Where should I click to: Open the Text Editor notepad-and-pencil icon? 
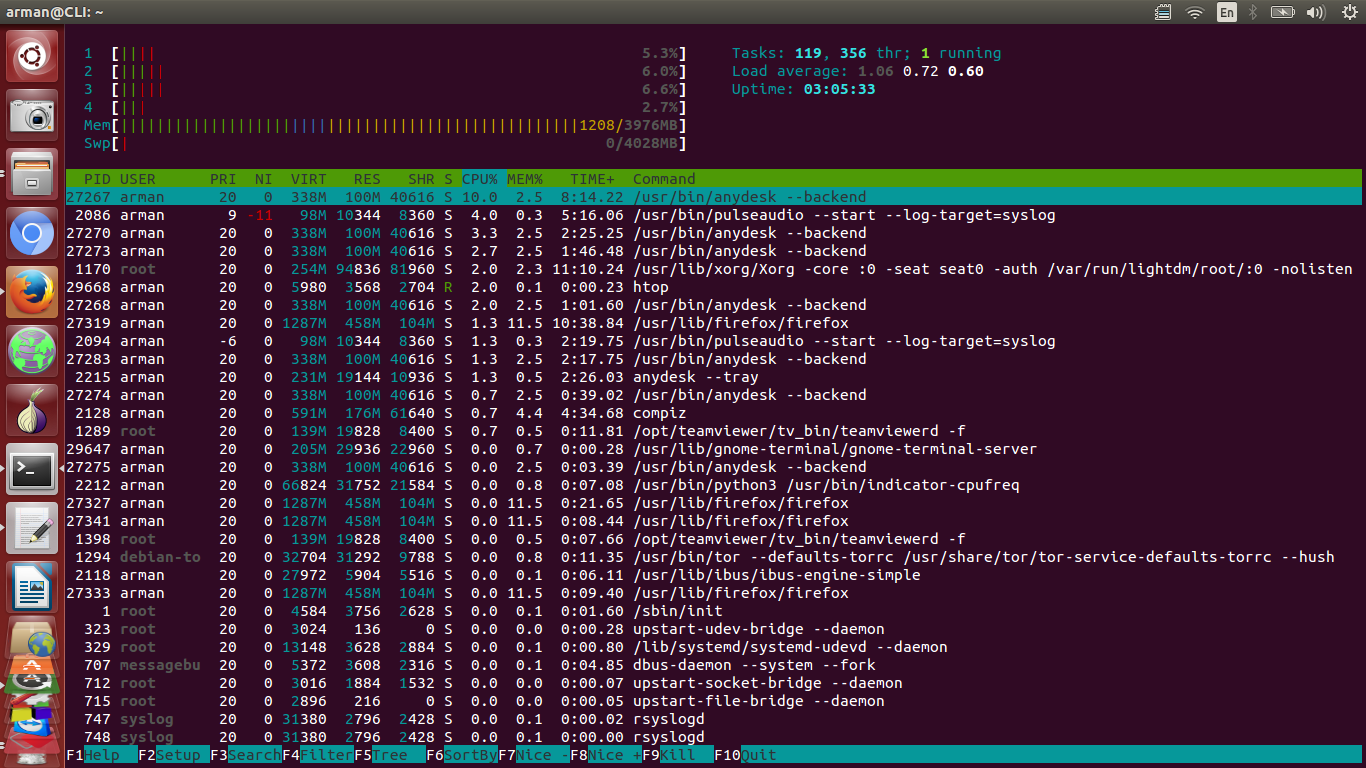point(32,528)
